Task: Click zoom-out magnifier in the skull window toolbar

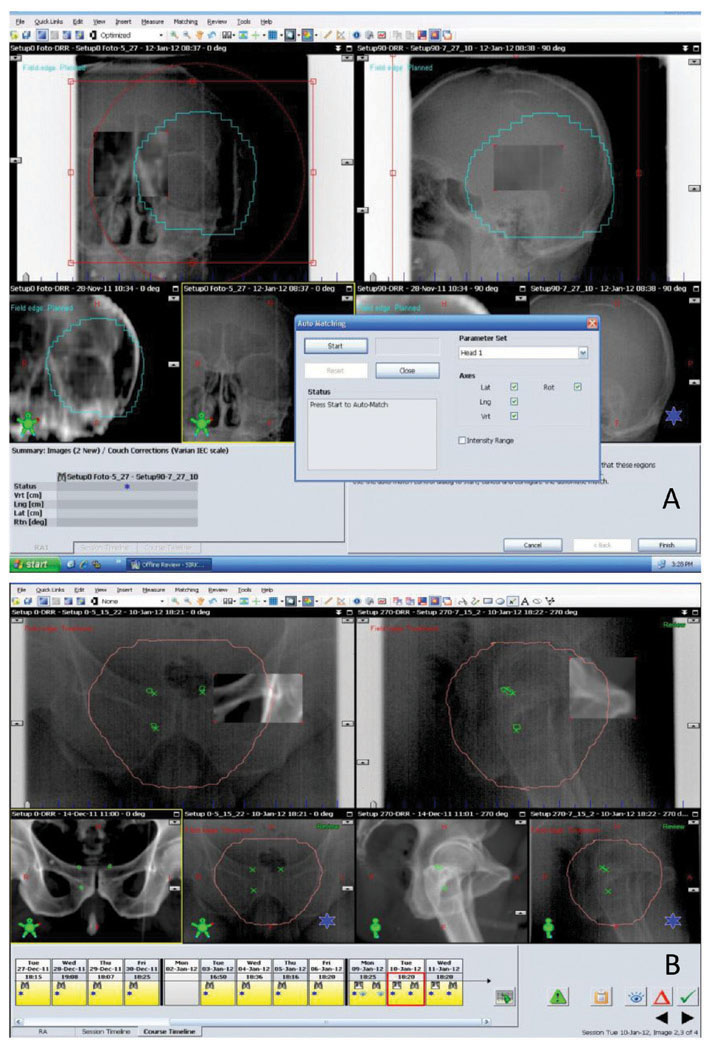Action: point(187,35)
